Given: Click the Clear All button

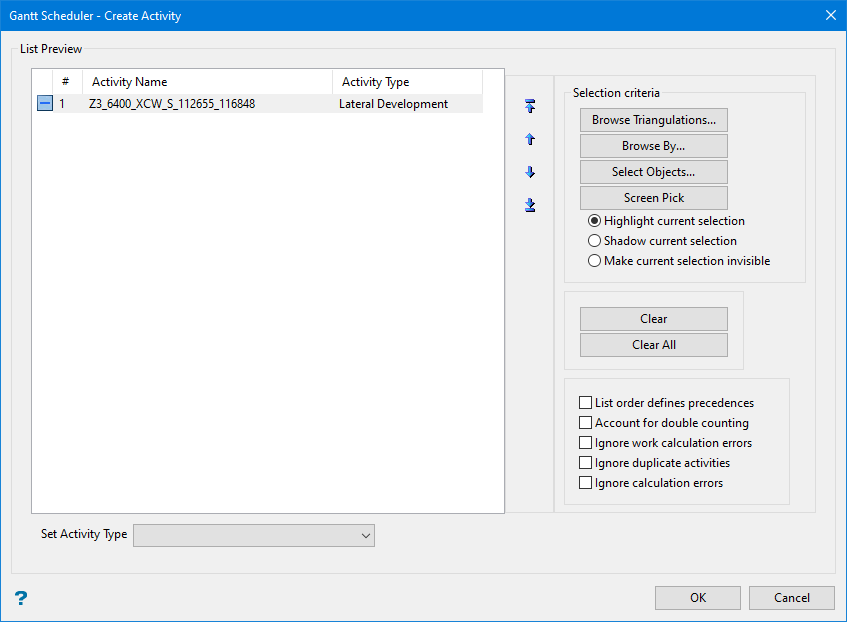Looking at the screenshot, I should tap(654, 345).
